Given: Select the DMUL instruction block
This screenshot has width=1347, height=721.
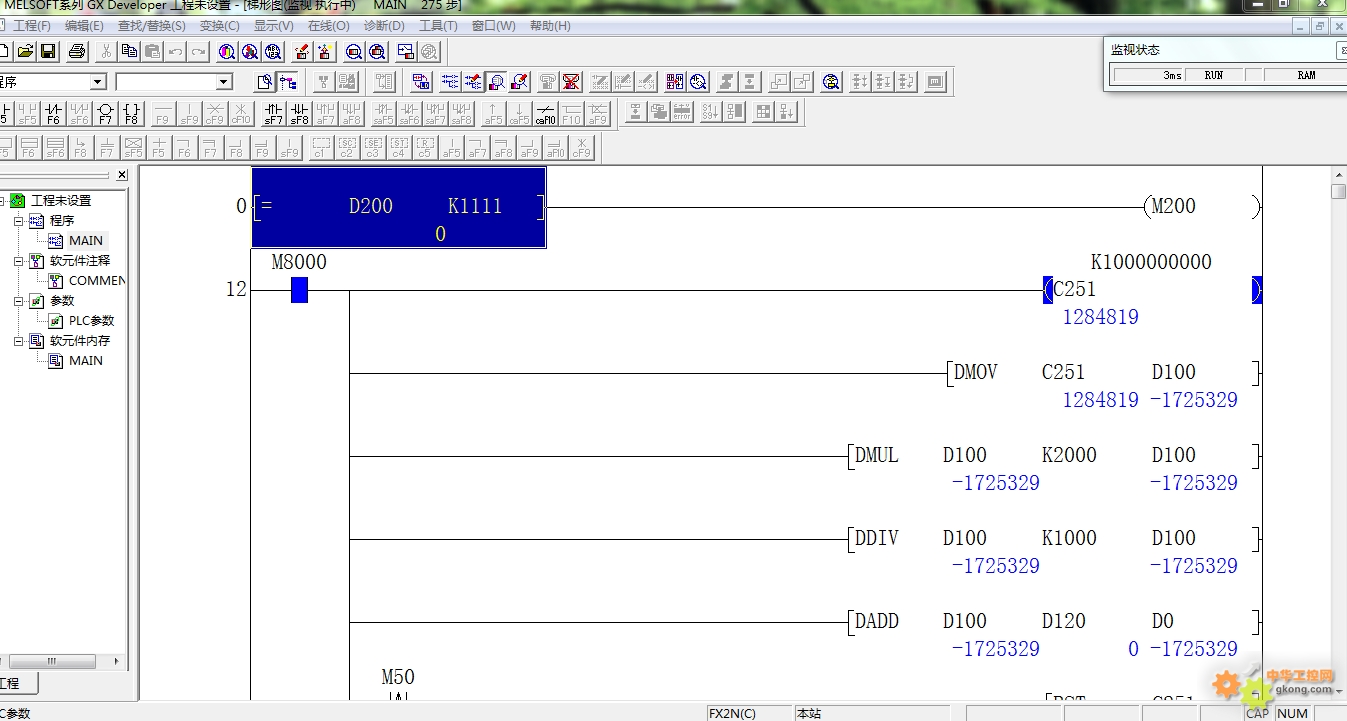Looking at the screenshot, I should (x=1055, y=456).
